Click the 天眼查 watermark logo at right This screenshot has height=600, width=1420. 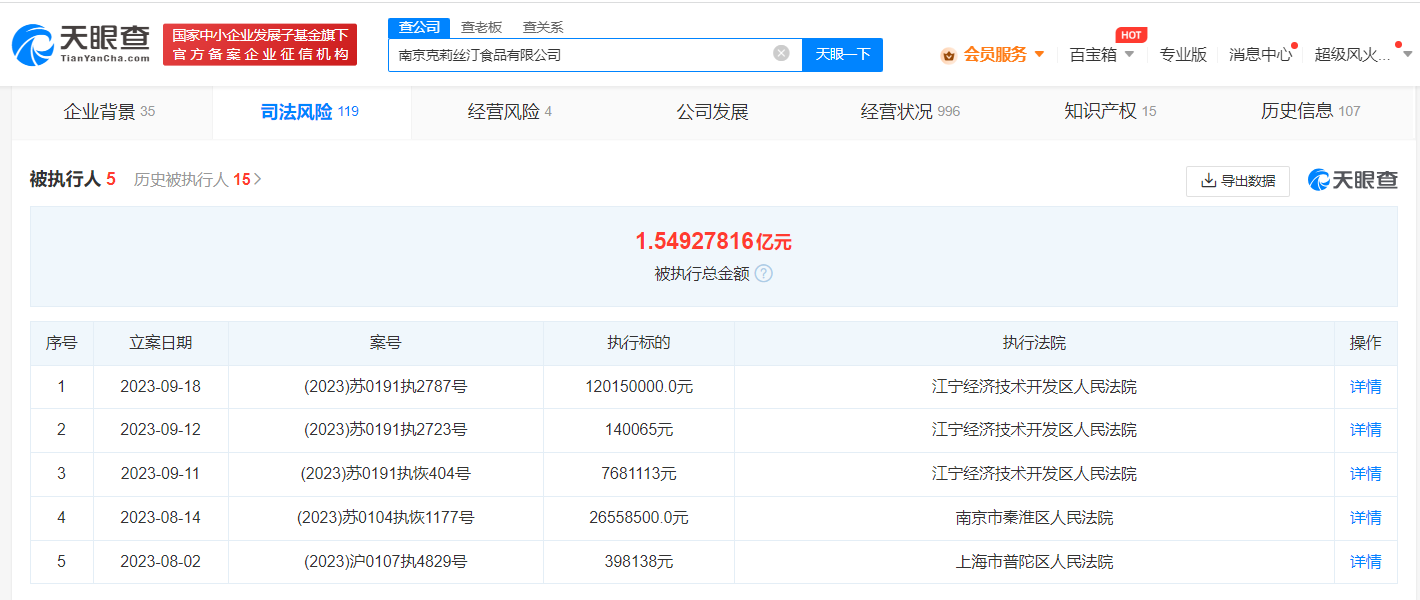click(x=1353, y=180)
